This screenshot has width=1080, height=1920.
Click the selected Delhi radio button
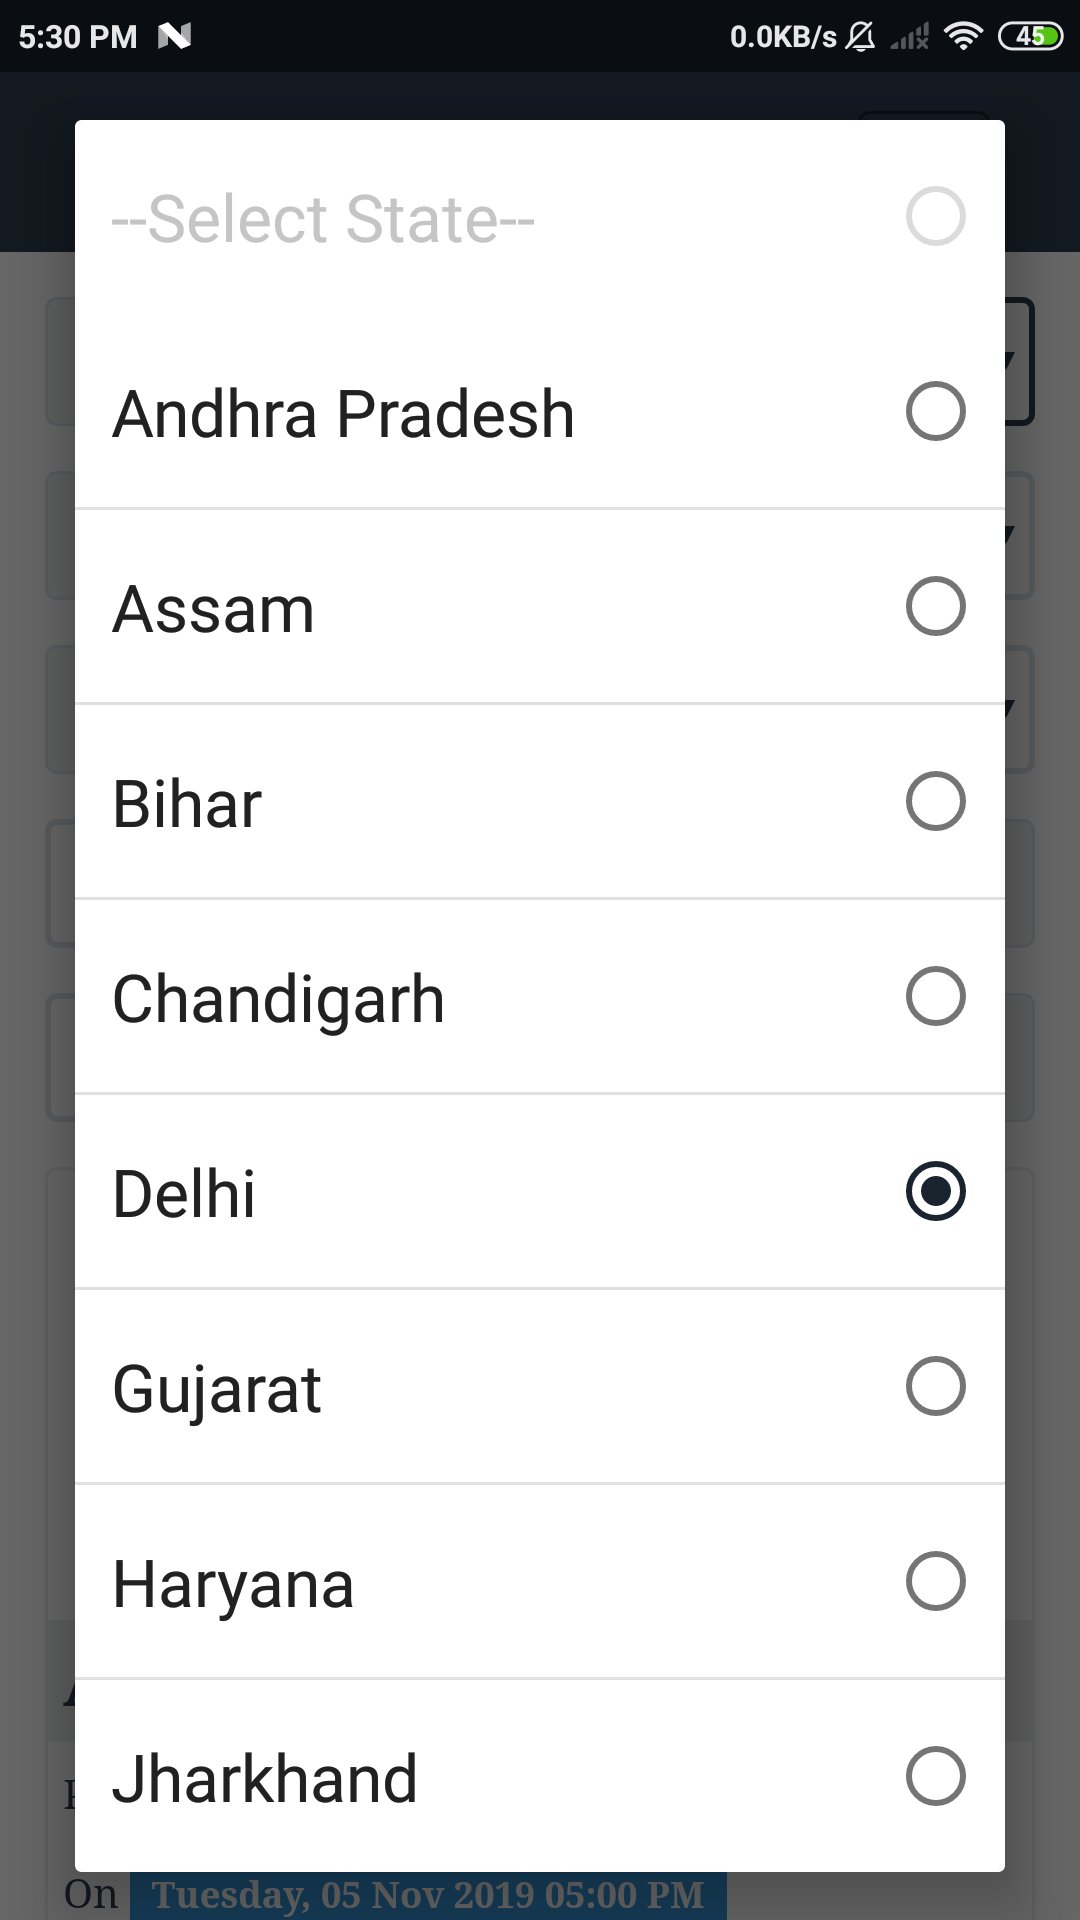[935, 1191]
